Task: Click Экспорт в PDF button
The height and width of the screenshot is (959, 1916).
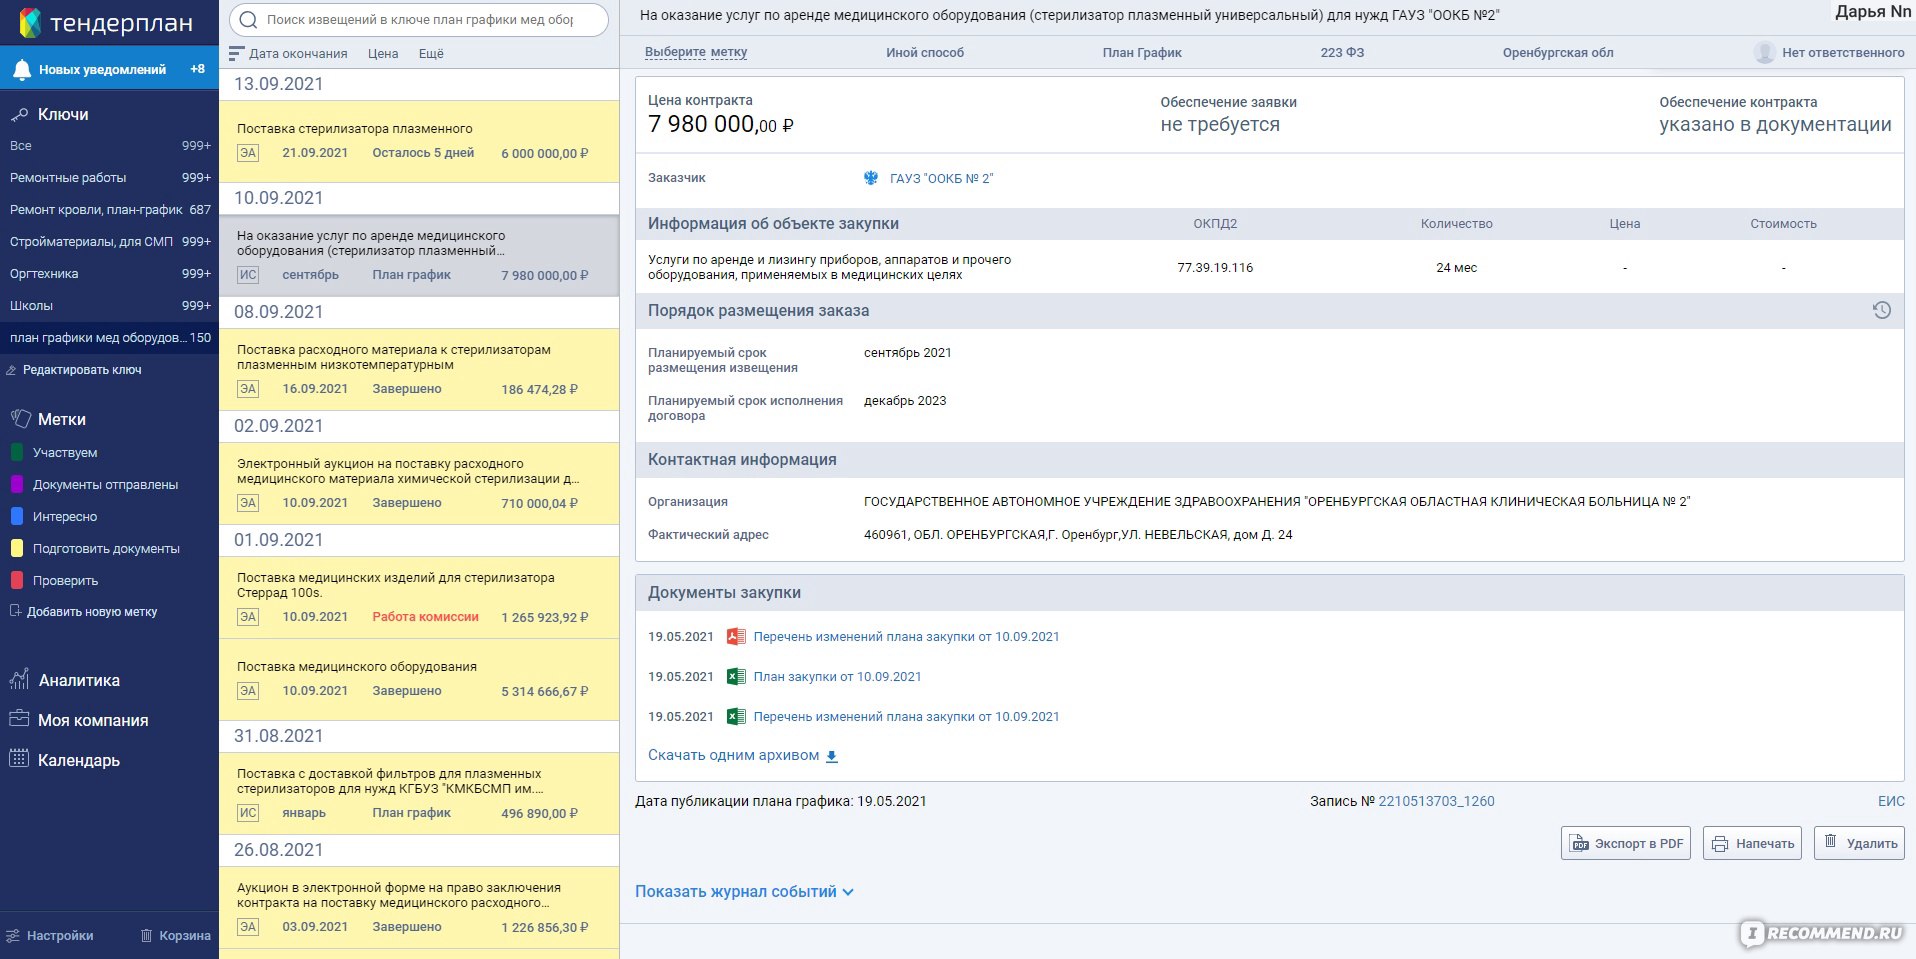Action: 1626,843
